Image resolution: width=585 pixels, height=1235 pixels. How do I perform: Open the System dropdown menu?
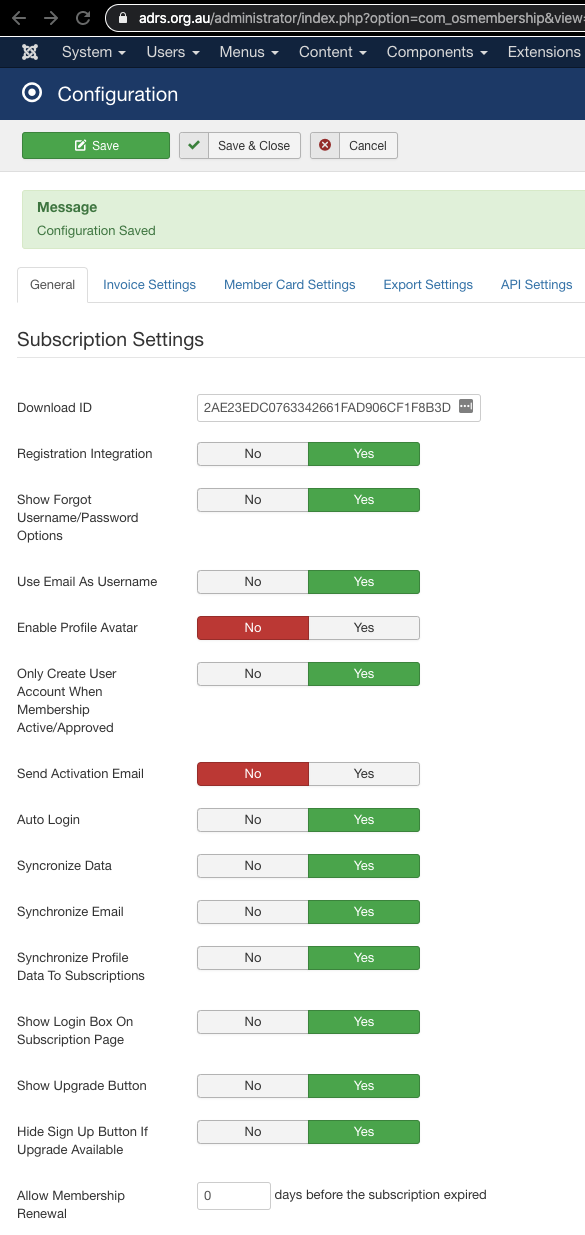94,52
